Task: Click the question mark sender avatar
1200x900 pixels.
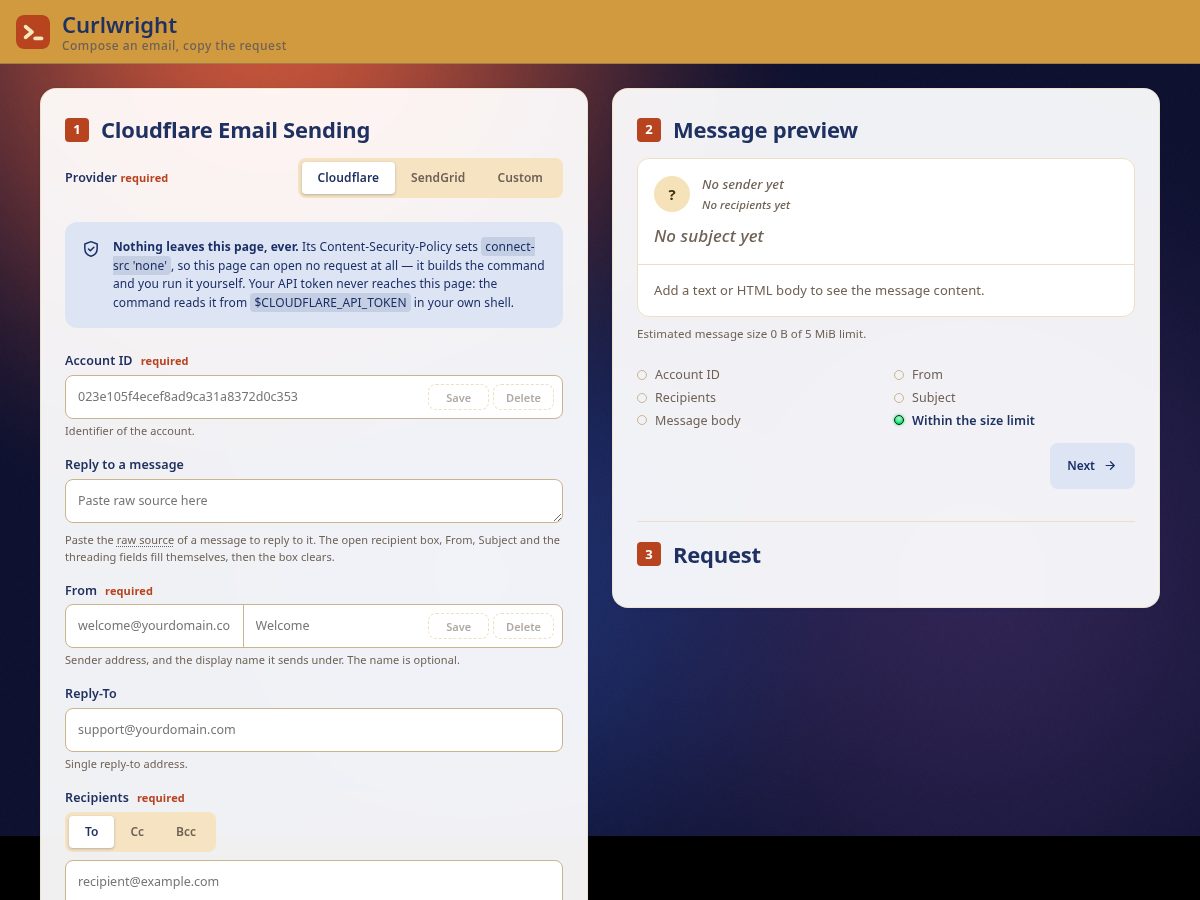Action: point(672,194)
